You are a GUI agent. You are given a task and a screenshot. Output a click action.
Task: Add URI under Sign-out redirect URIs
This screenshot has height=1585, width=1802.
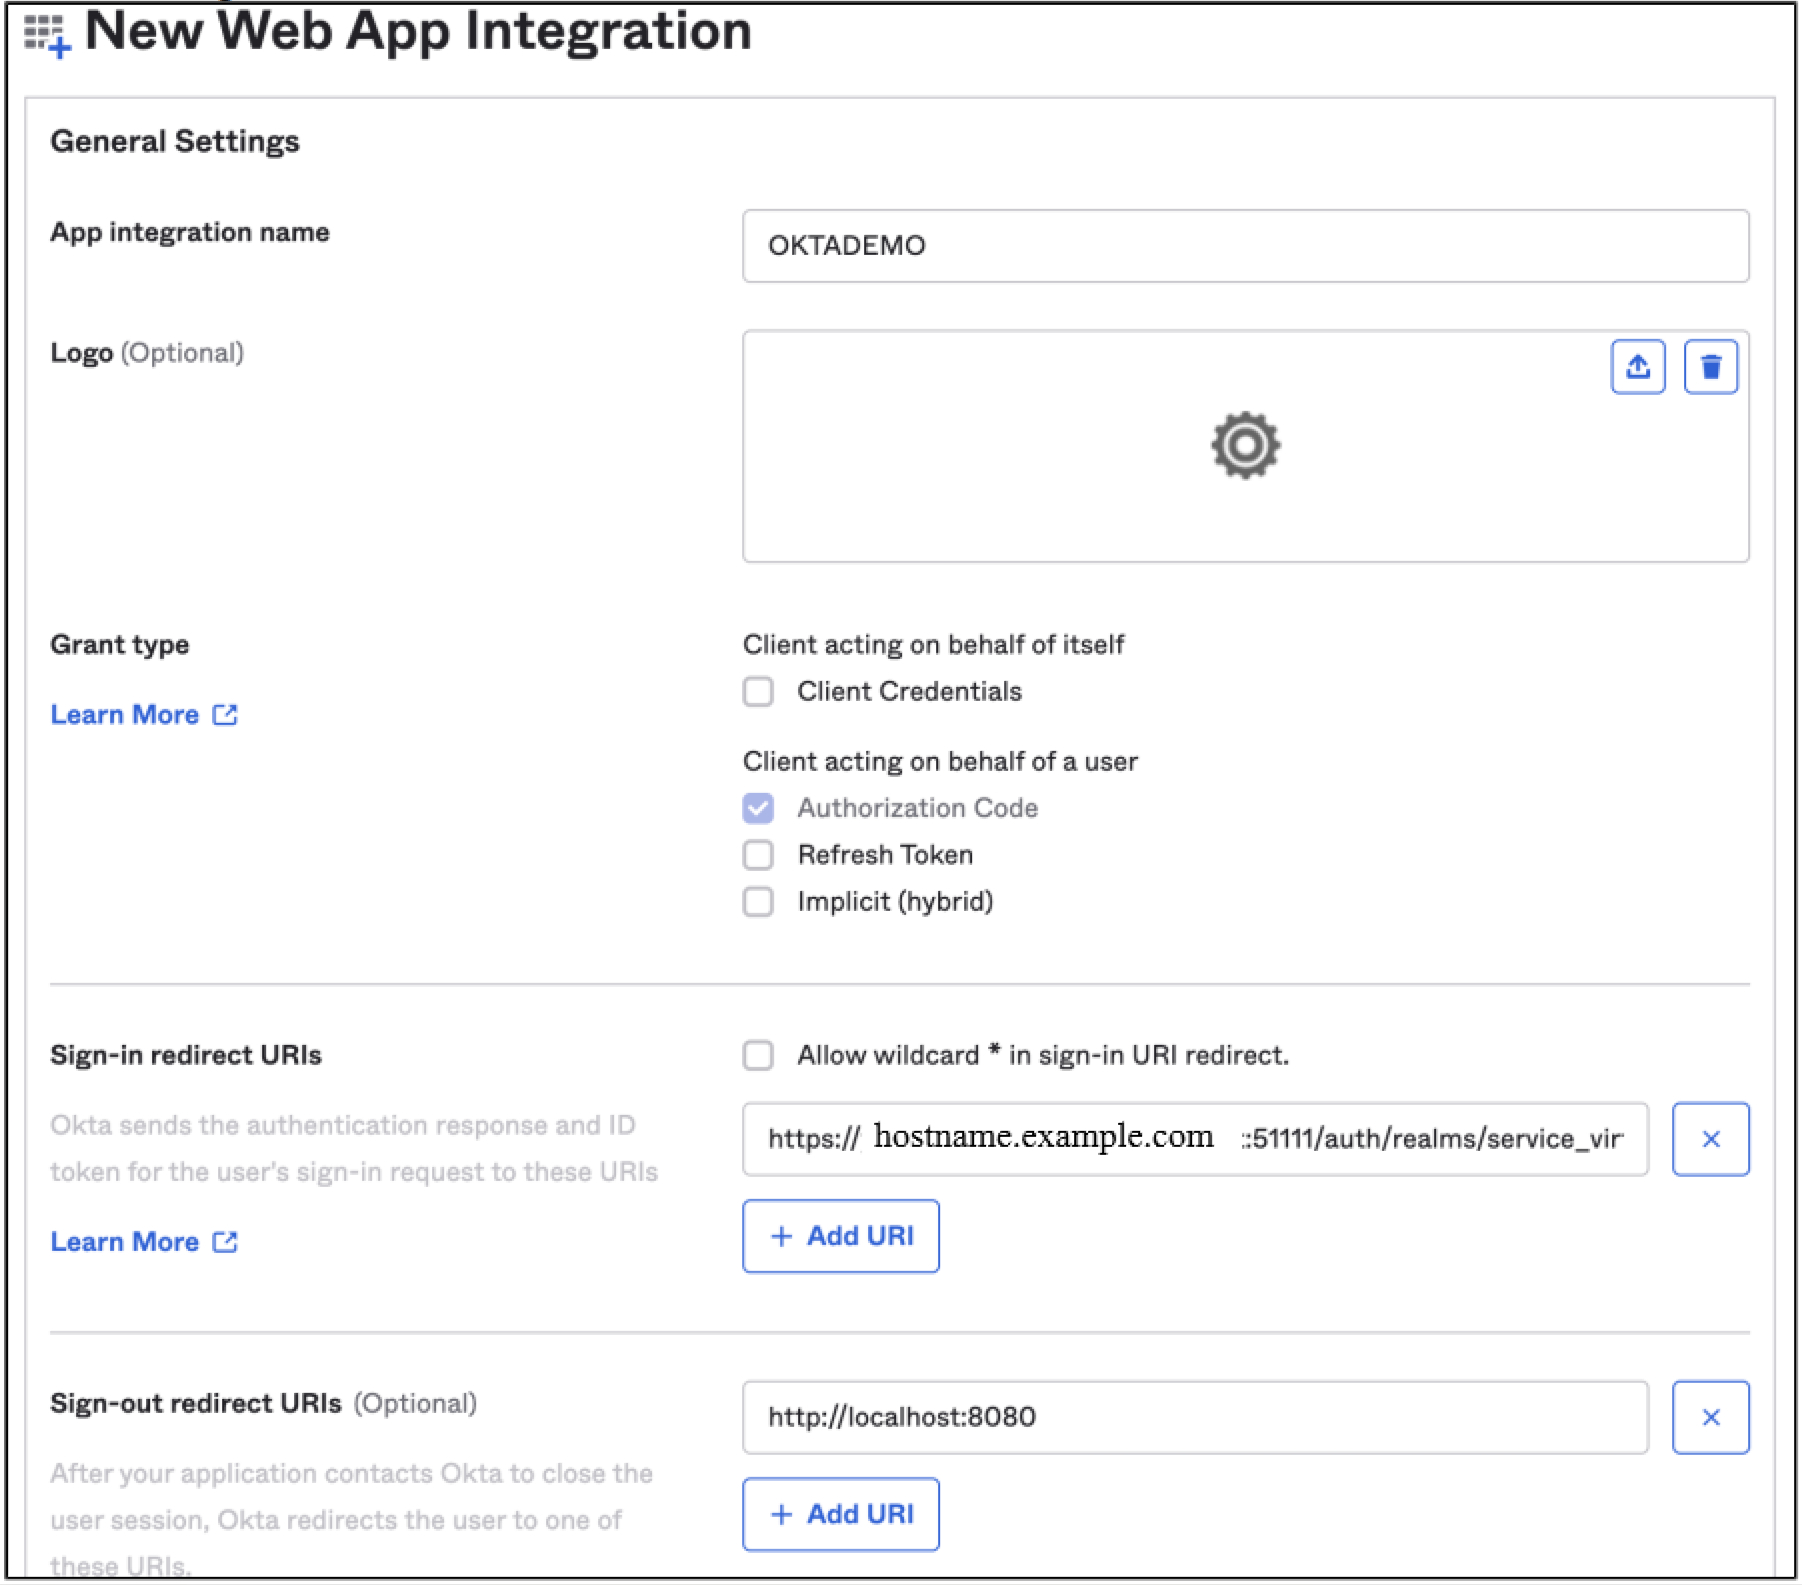840,1514
